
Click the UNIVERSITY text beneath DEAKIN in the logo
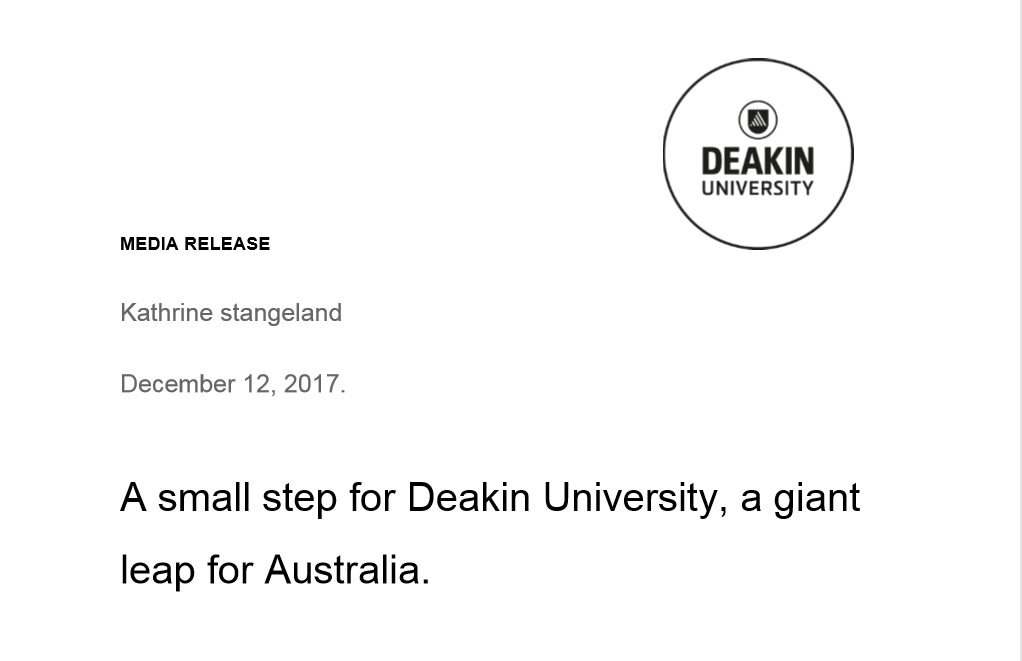coord(758,188)
